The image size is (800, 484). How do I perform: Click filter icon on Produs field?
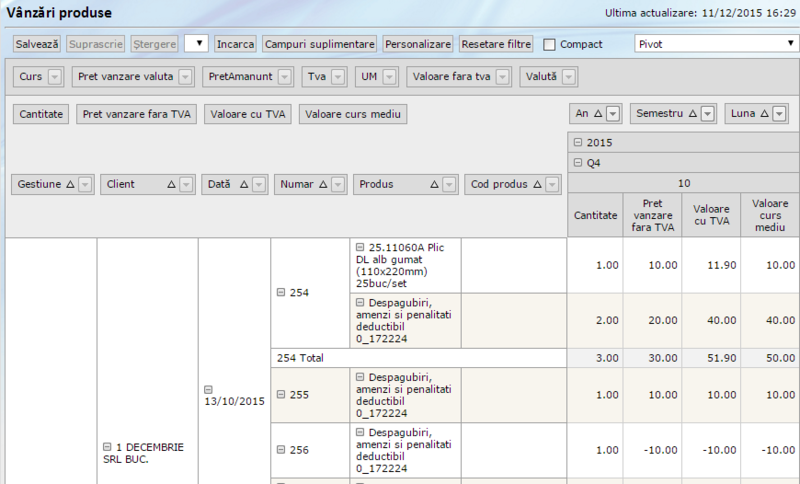coord(449,184)
